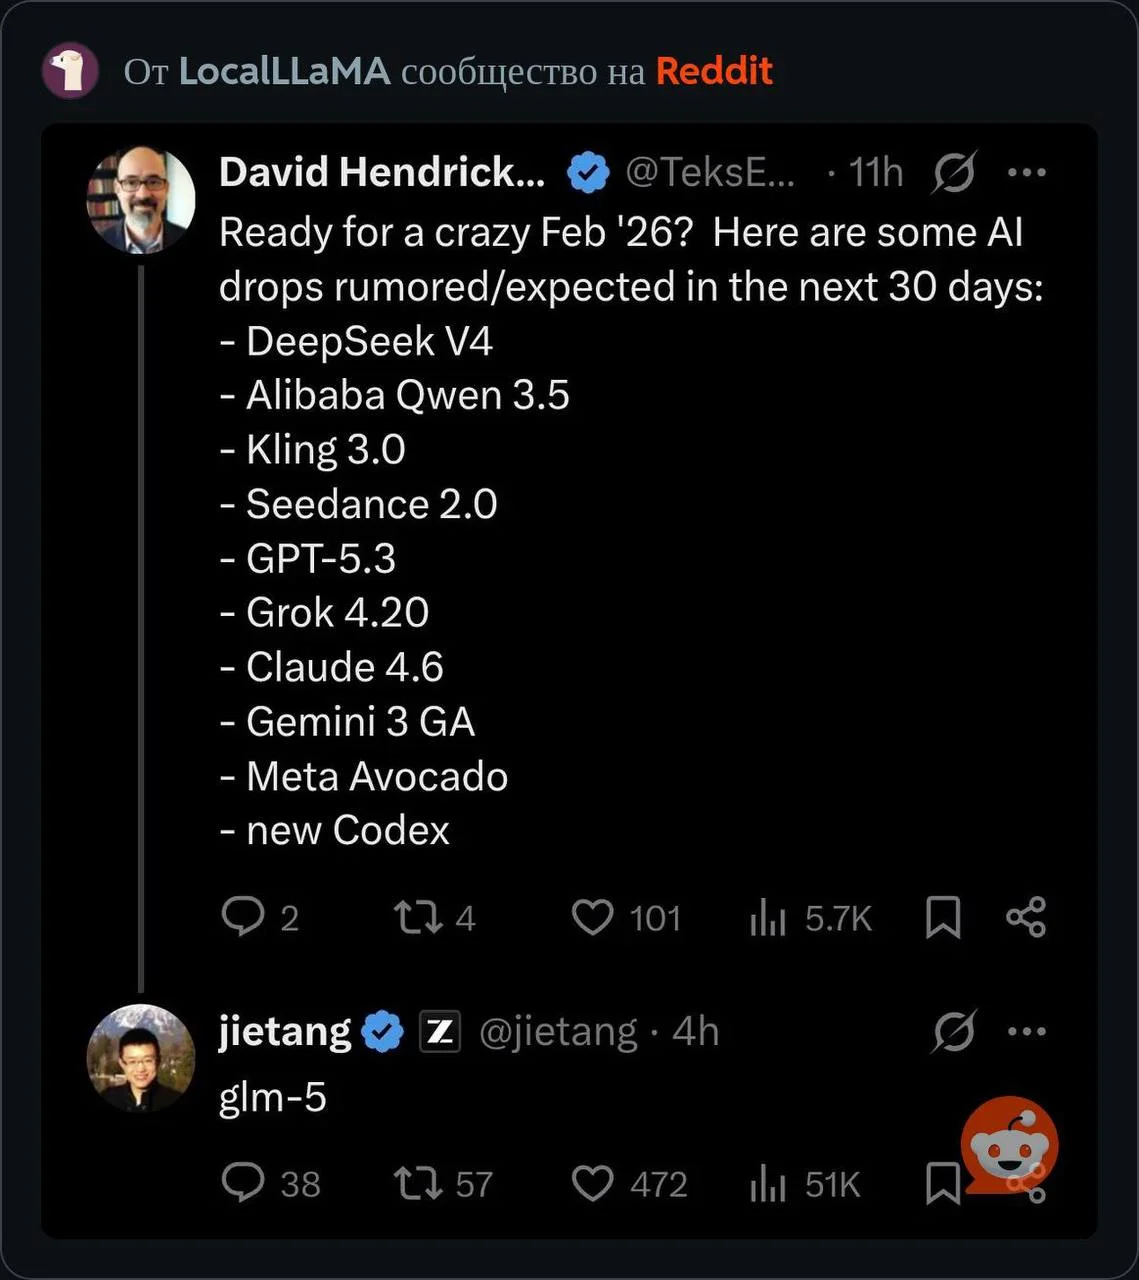Click the orange Reddit link in header

[x=714, y=71]
